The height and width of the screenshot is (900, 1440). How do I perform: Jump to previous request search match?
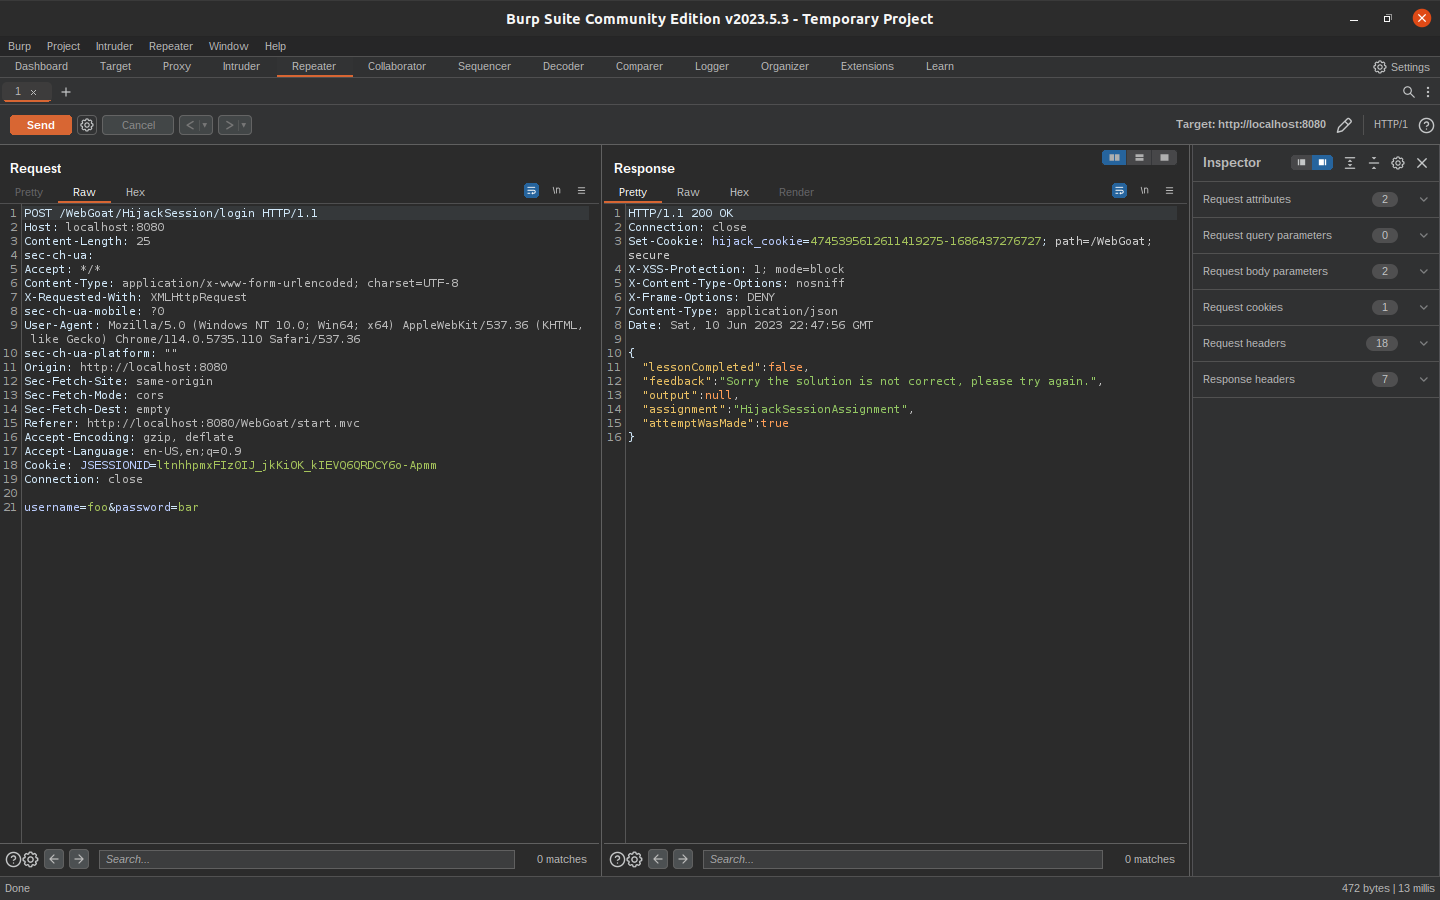(x=54, y=859)
